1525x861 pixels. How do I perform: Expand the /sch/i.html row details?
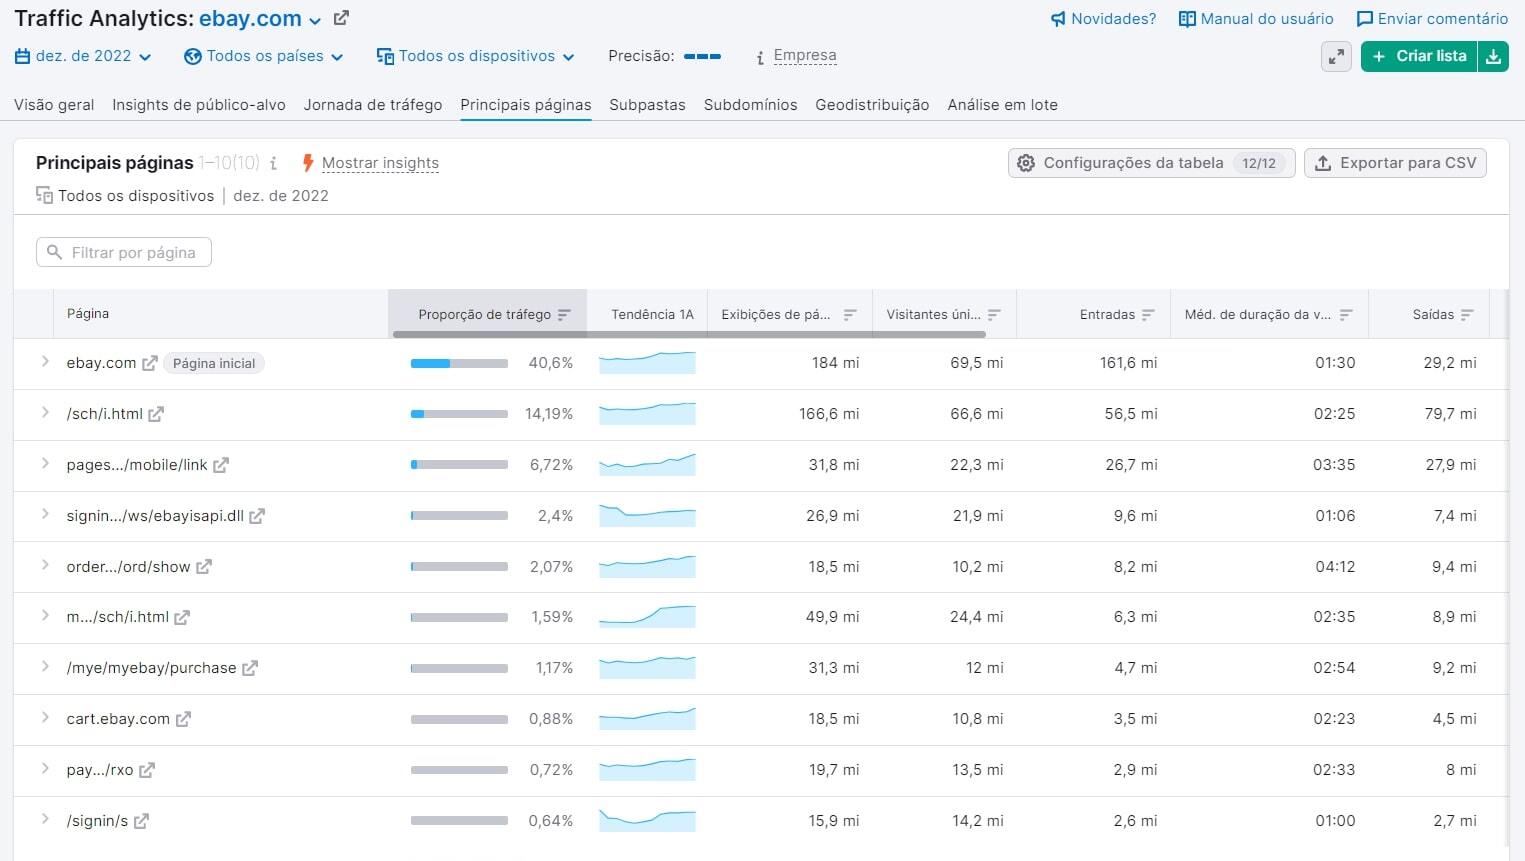[x=44, y=414]
